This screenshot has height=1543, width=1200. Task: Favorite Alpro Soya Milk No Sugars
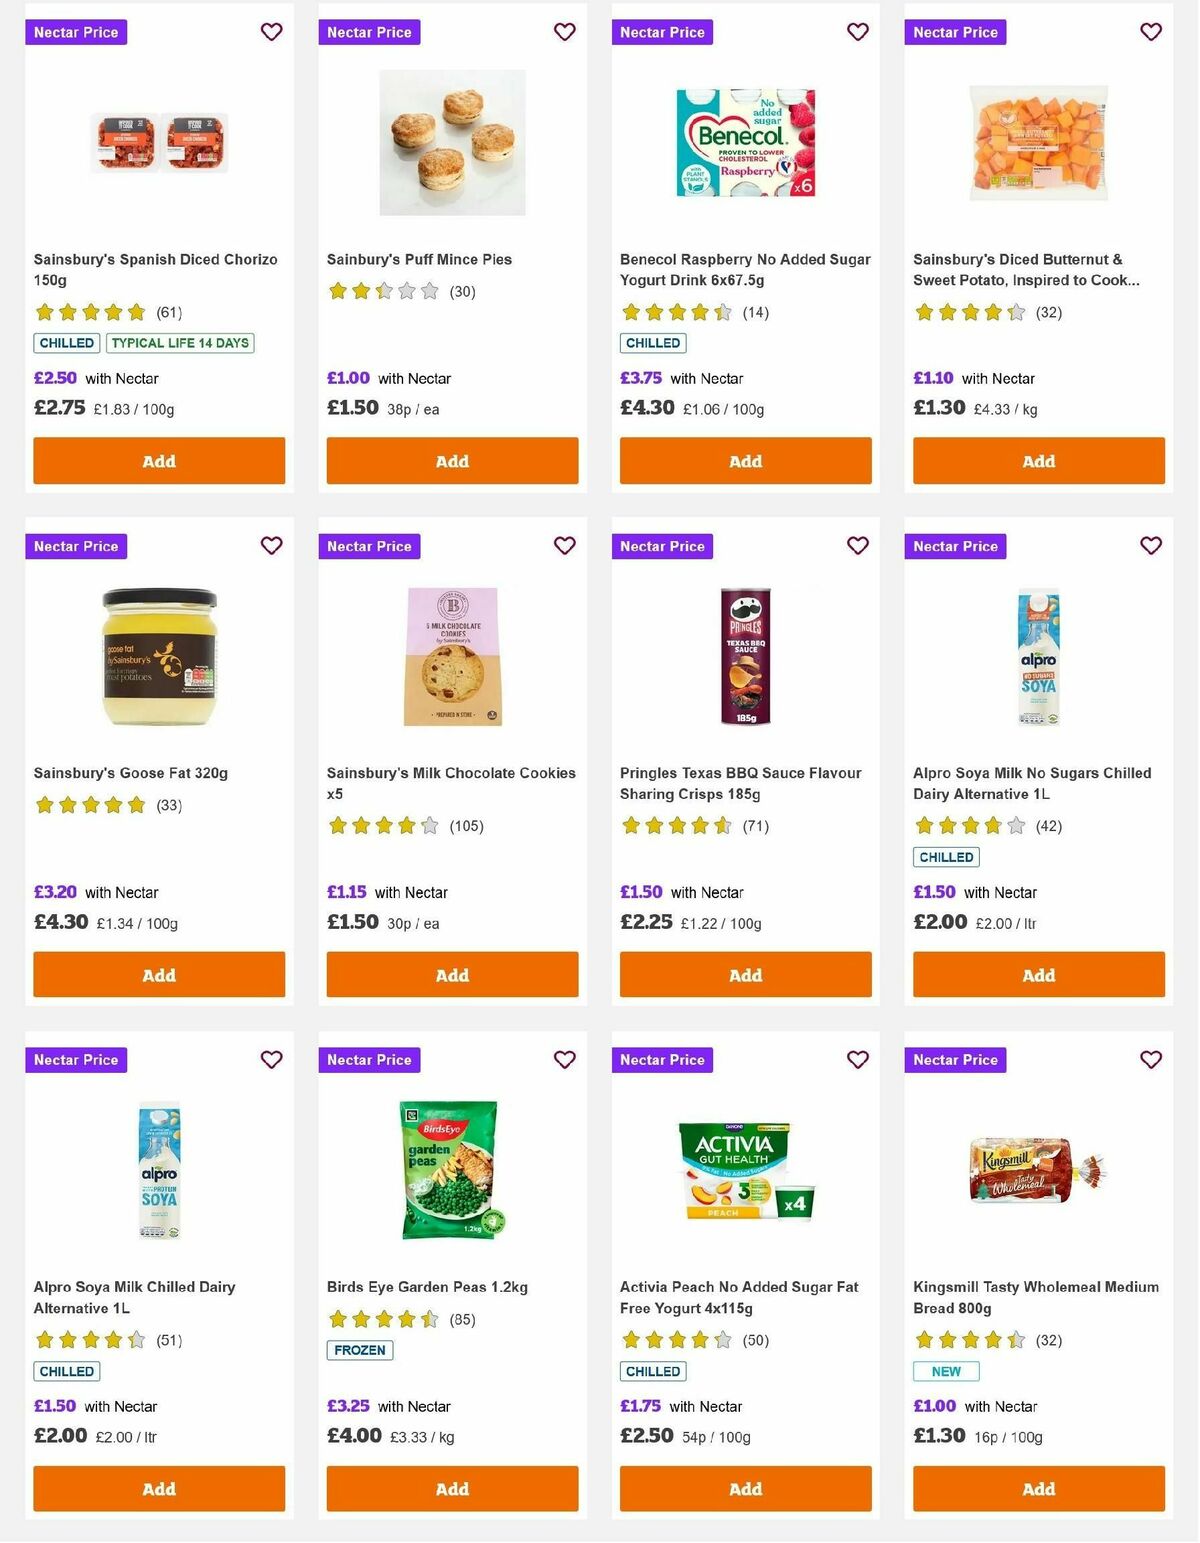(x=1150, y=546)
